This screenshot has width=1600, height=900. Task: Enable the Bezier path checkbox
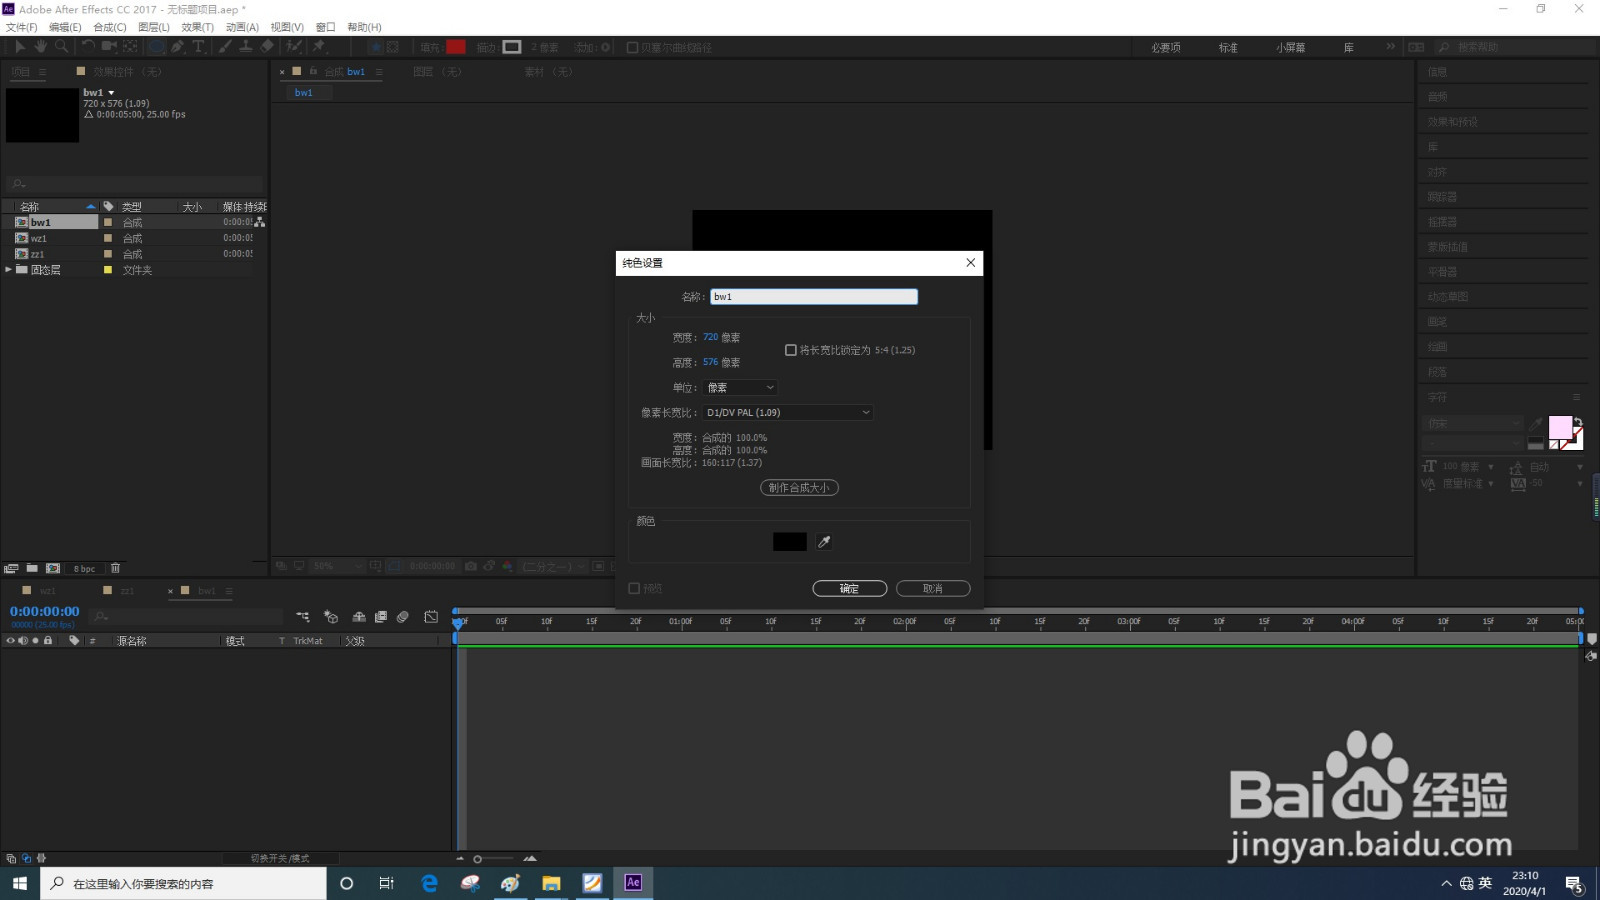(632, 47)
